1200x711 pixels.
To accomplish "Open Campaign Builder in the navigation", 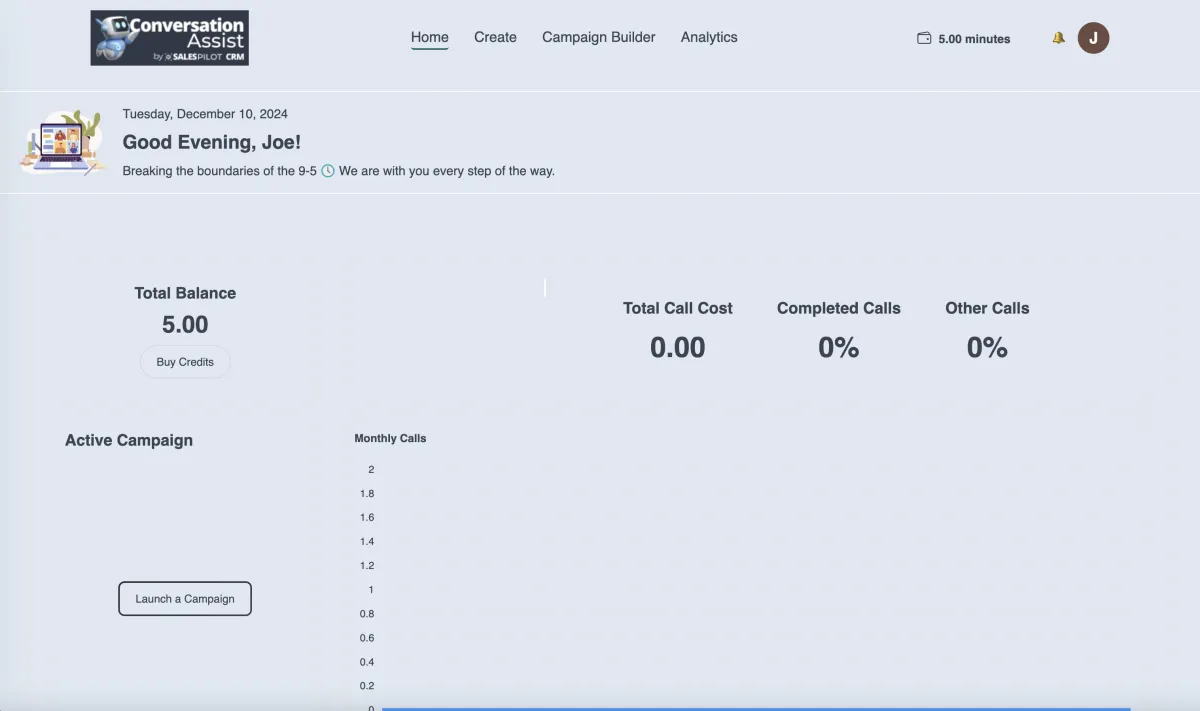I will (599, 37).
